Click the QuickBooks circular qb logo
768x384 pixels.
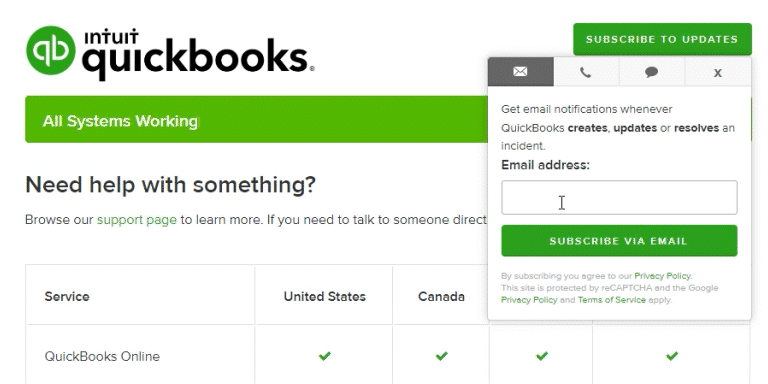click(x=51, y=50)
